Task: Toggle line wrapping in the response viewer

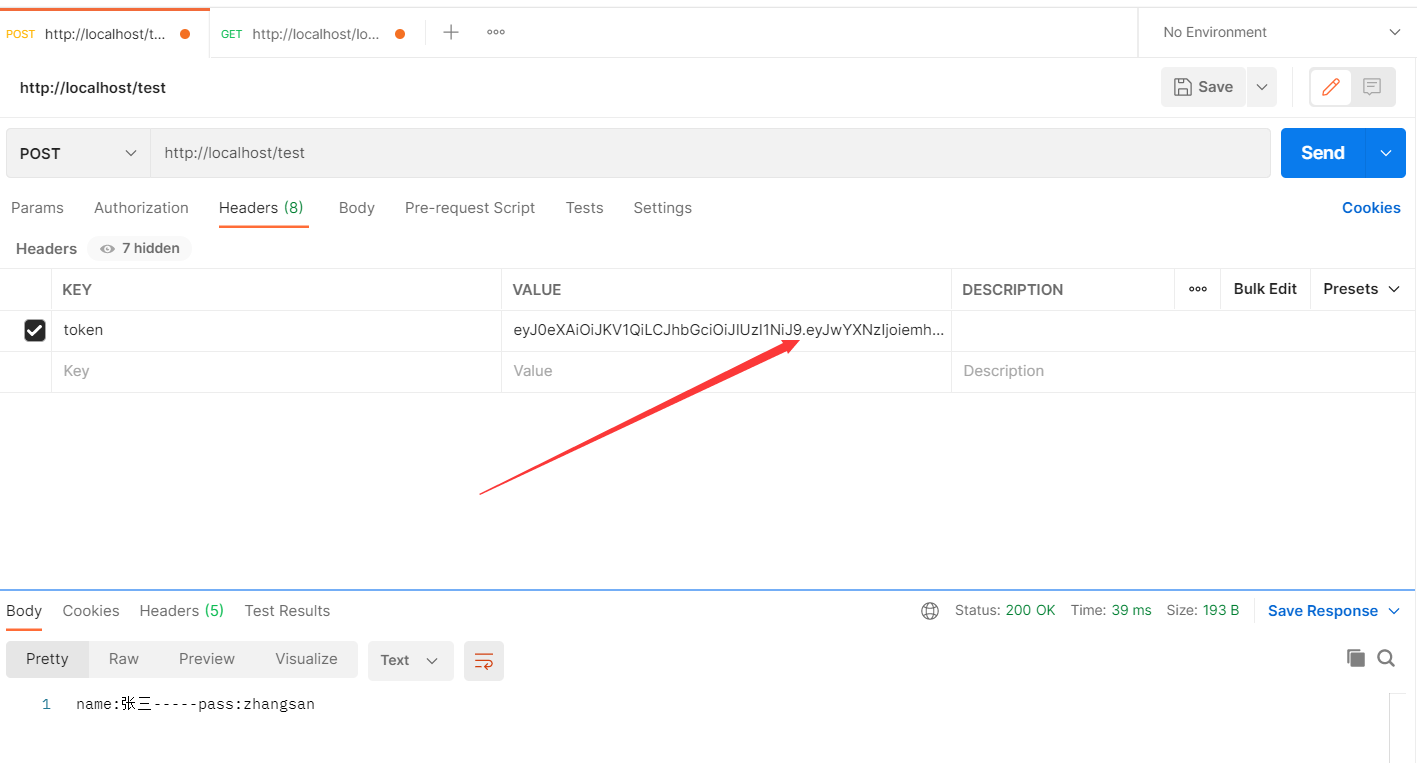Action: [484, 660]
